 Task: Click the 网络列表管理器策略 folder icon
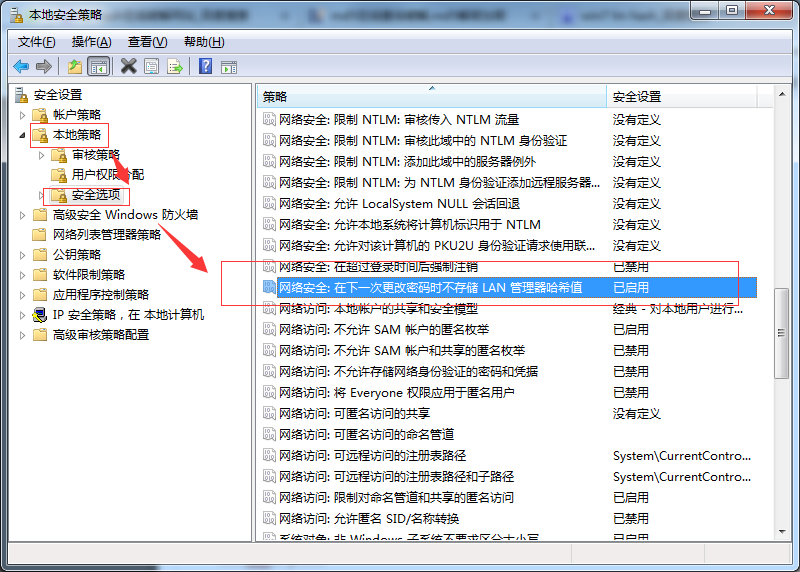(x=40, y=235)
